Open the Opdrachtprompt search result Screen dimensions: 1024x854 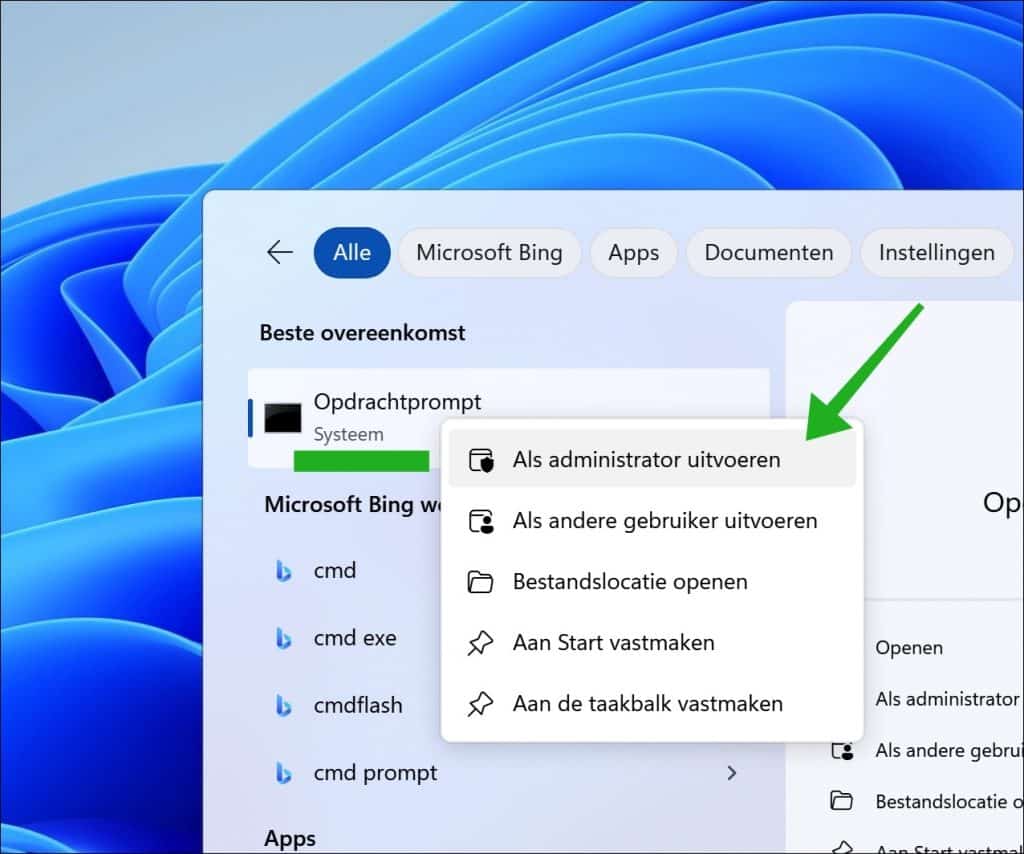[509, 418]
